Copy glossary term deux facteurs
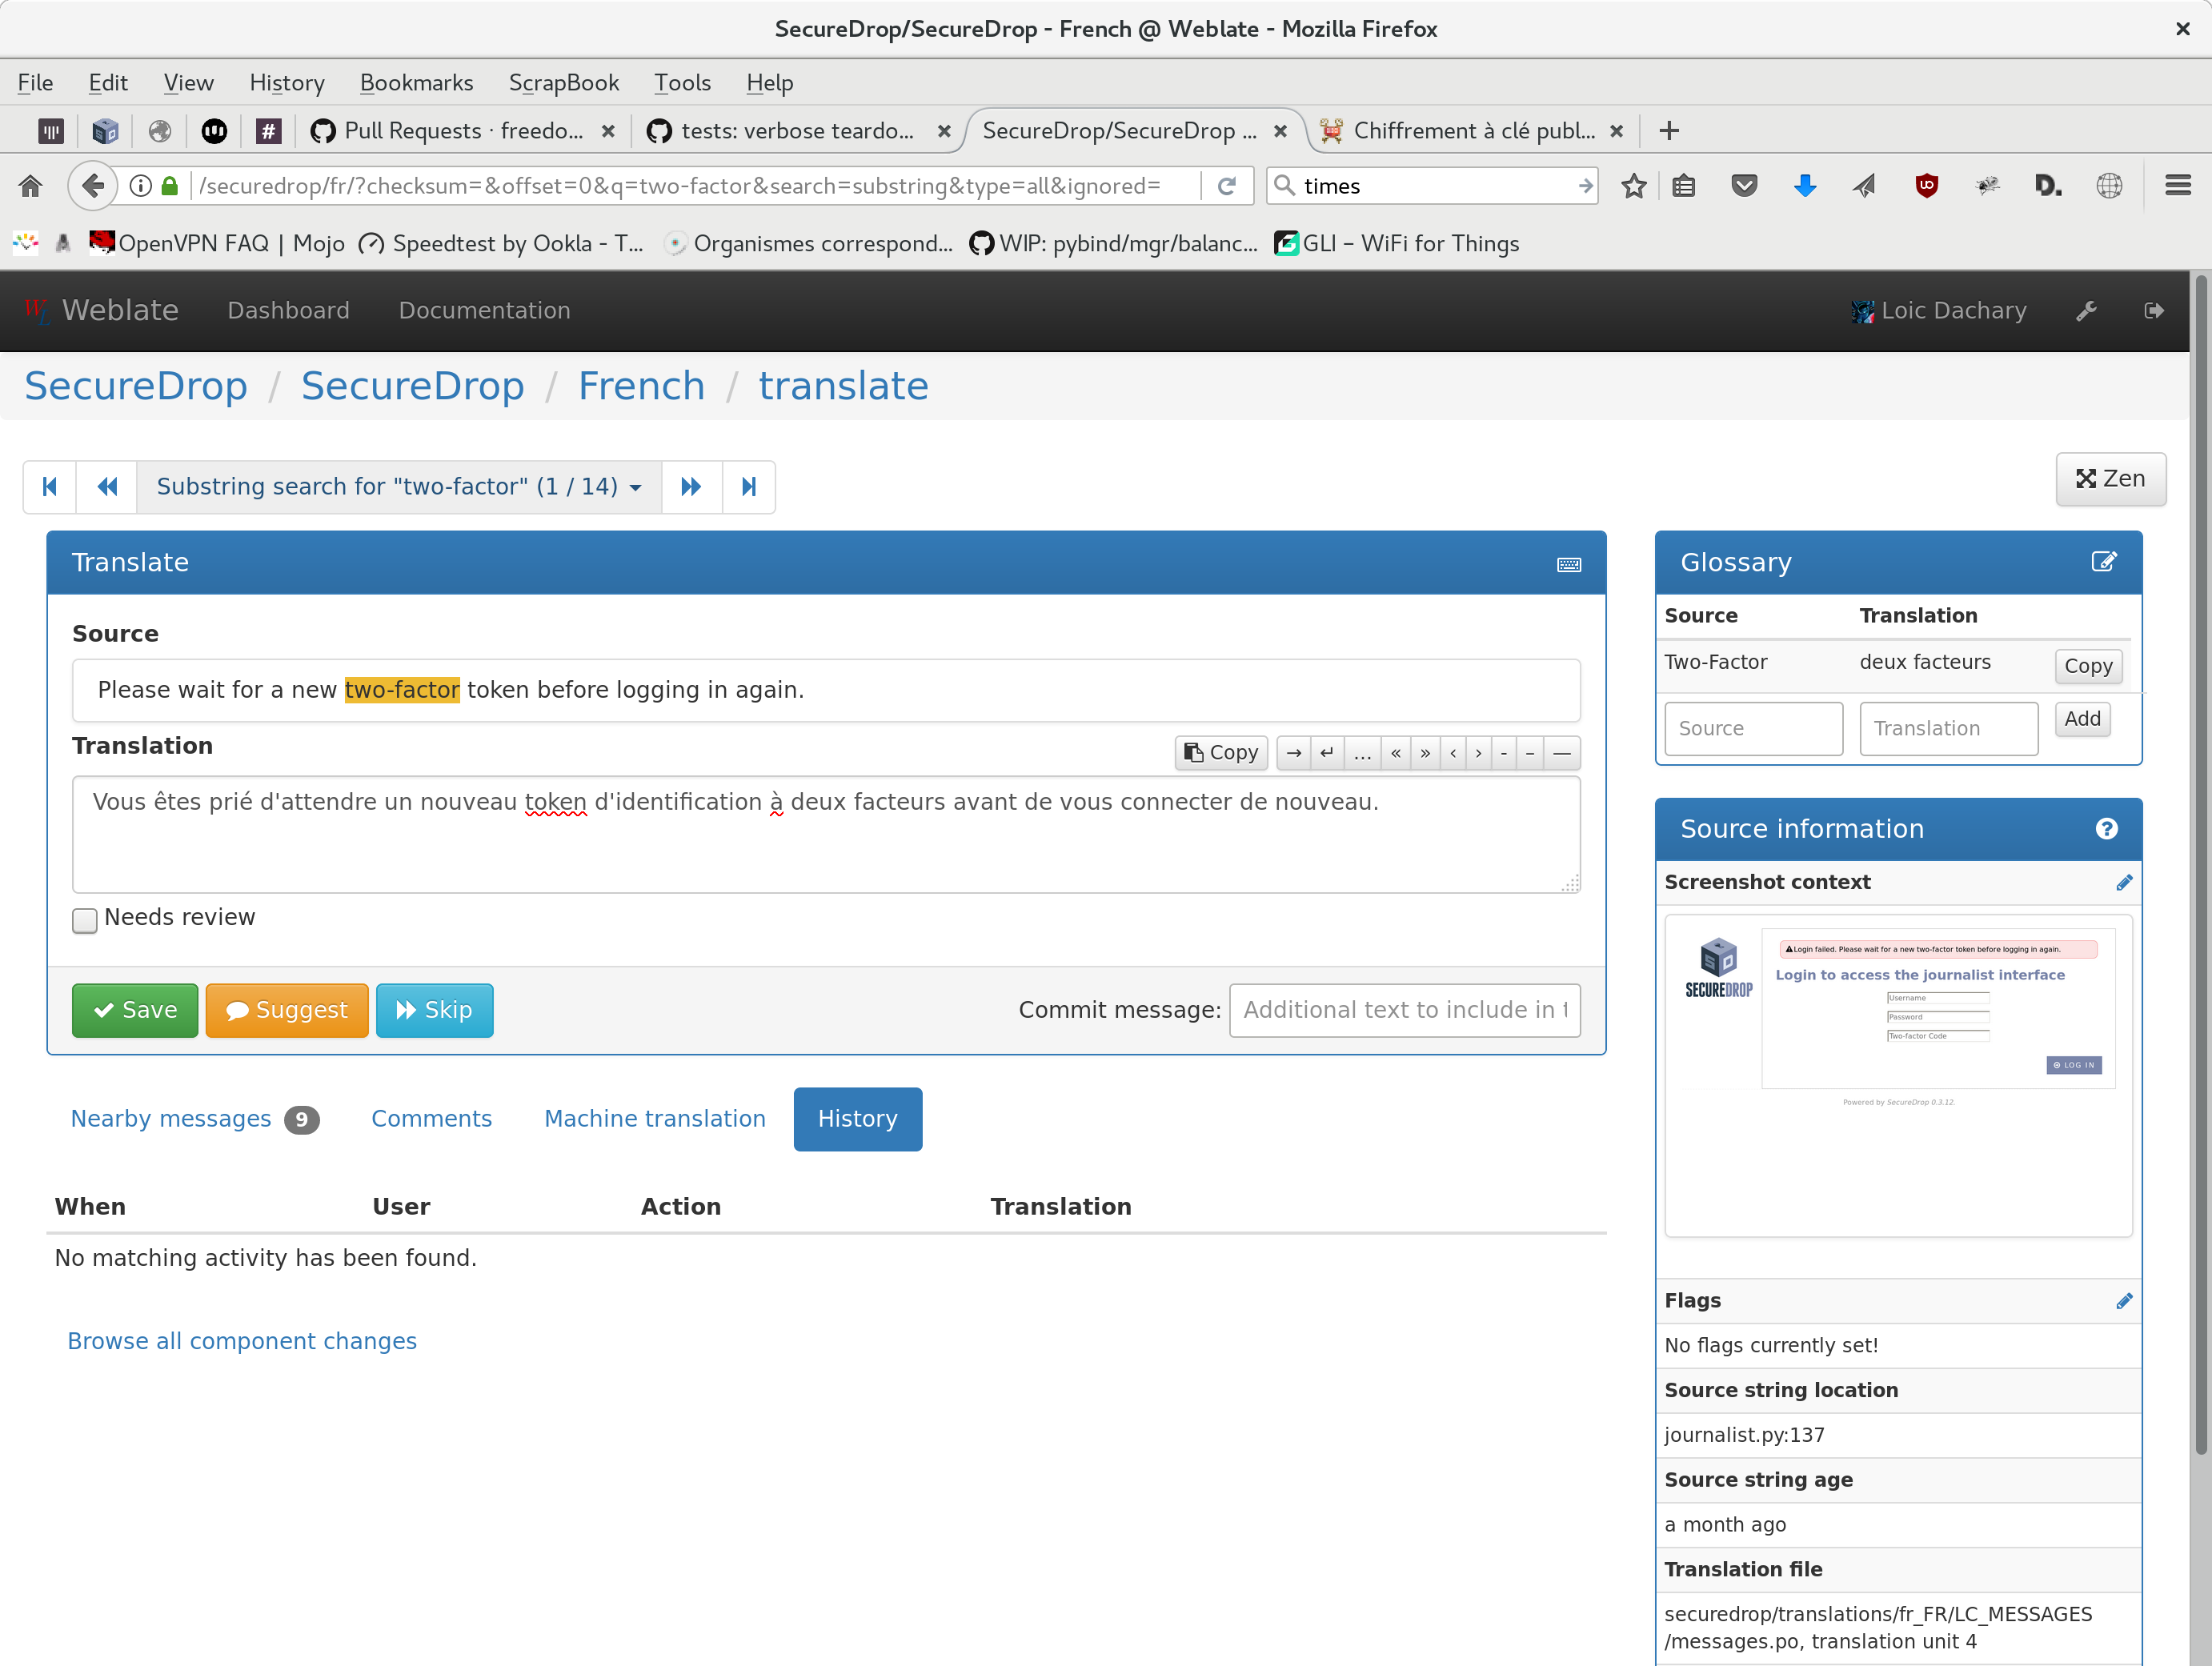The image size is (2212, 1666). (x=2088, y=666)
